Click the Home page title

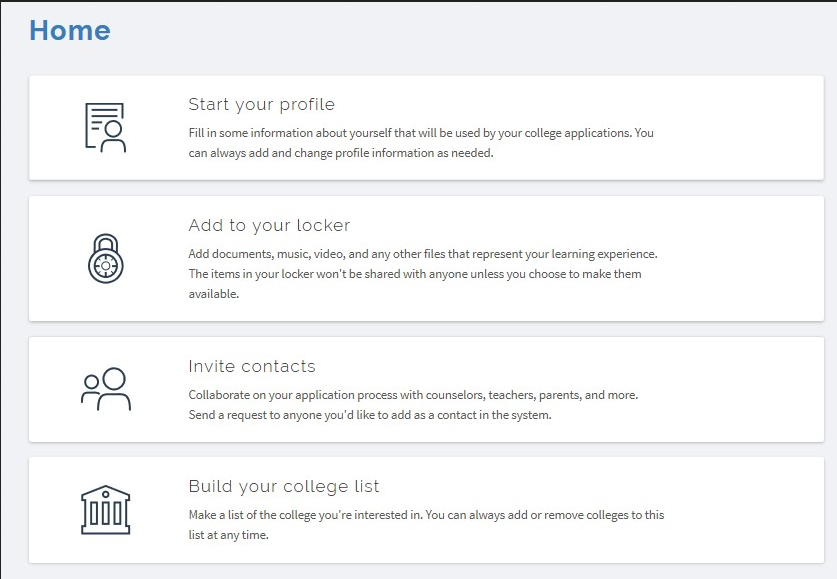(x=70, y=30)
